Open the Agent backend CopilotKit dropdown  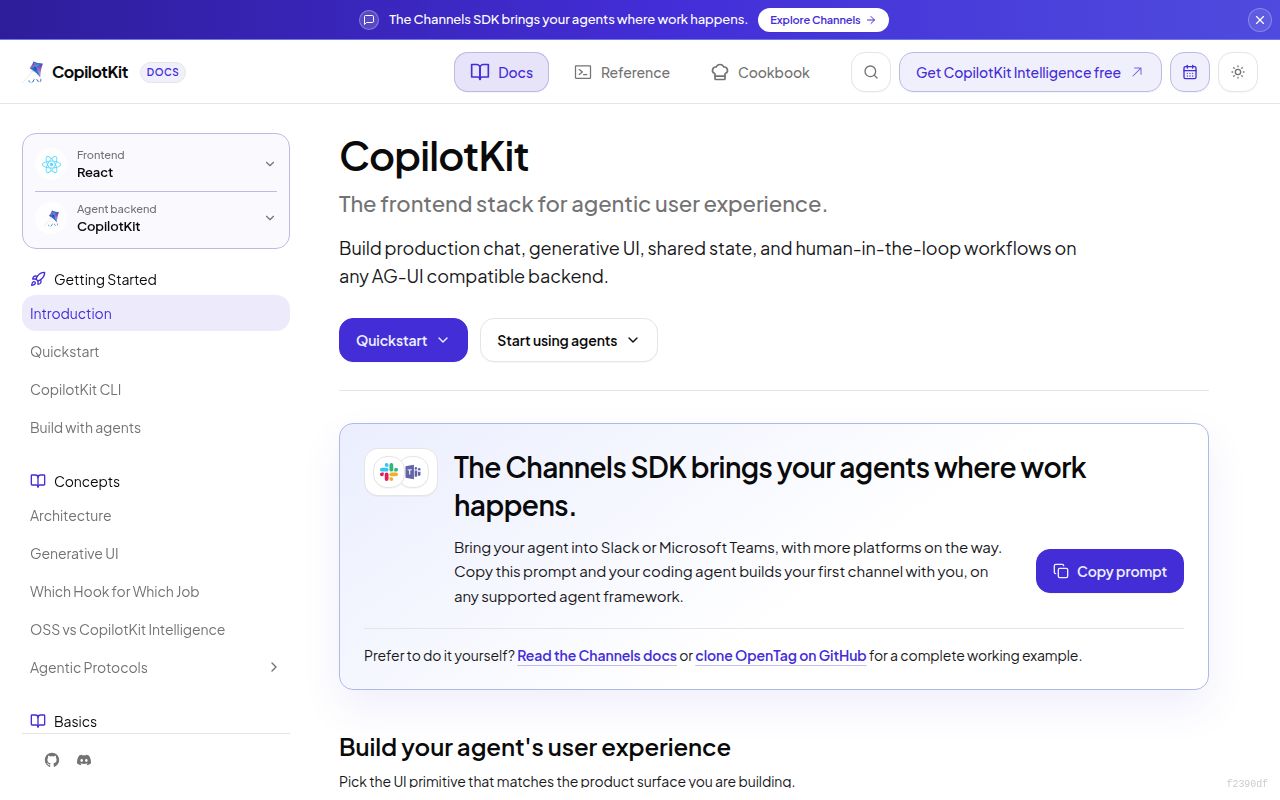pos(156,218)
